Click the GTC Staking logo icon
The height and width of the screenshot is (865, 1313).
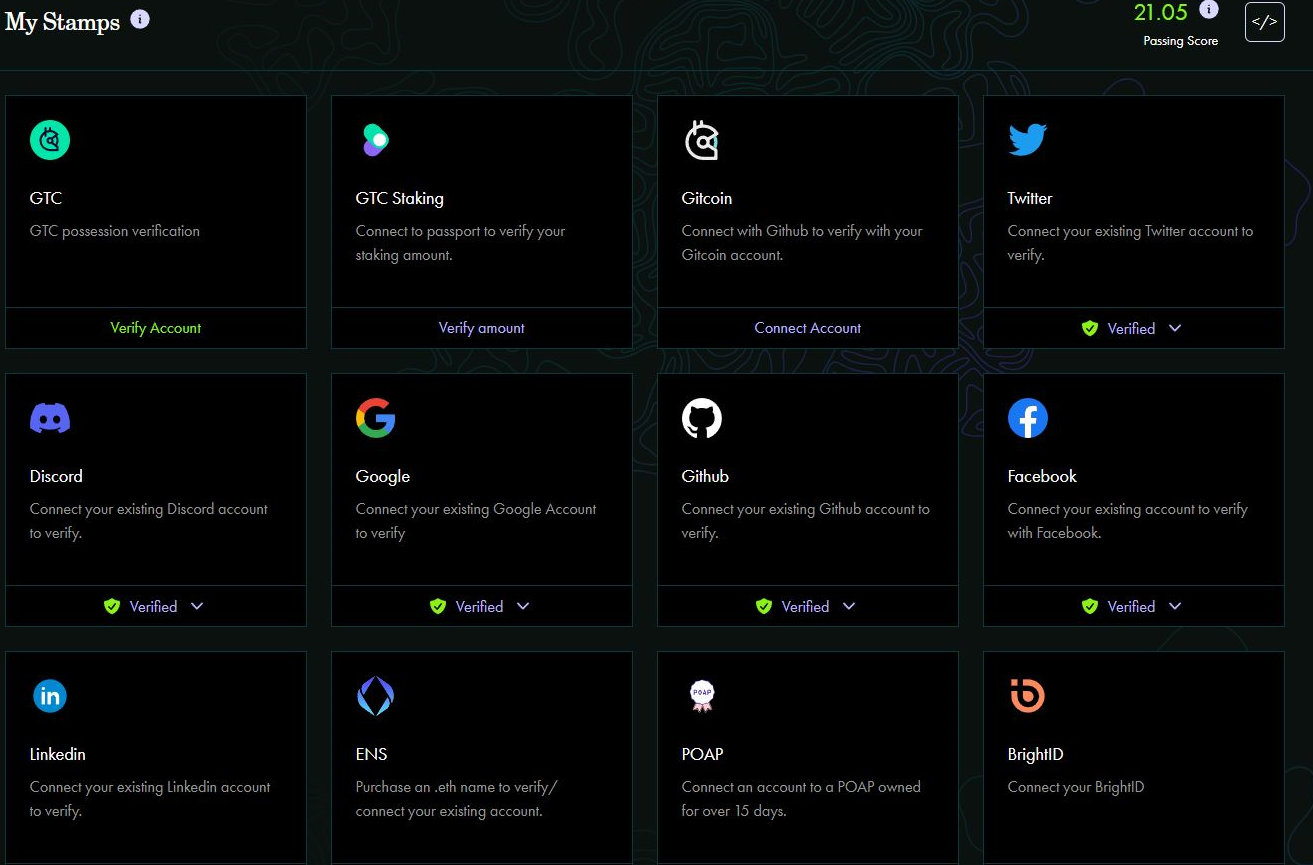pyautogui.click(x=375, y=140)
